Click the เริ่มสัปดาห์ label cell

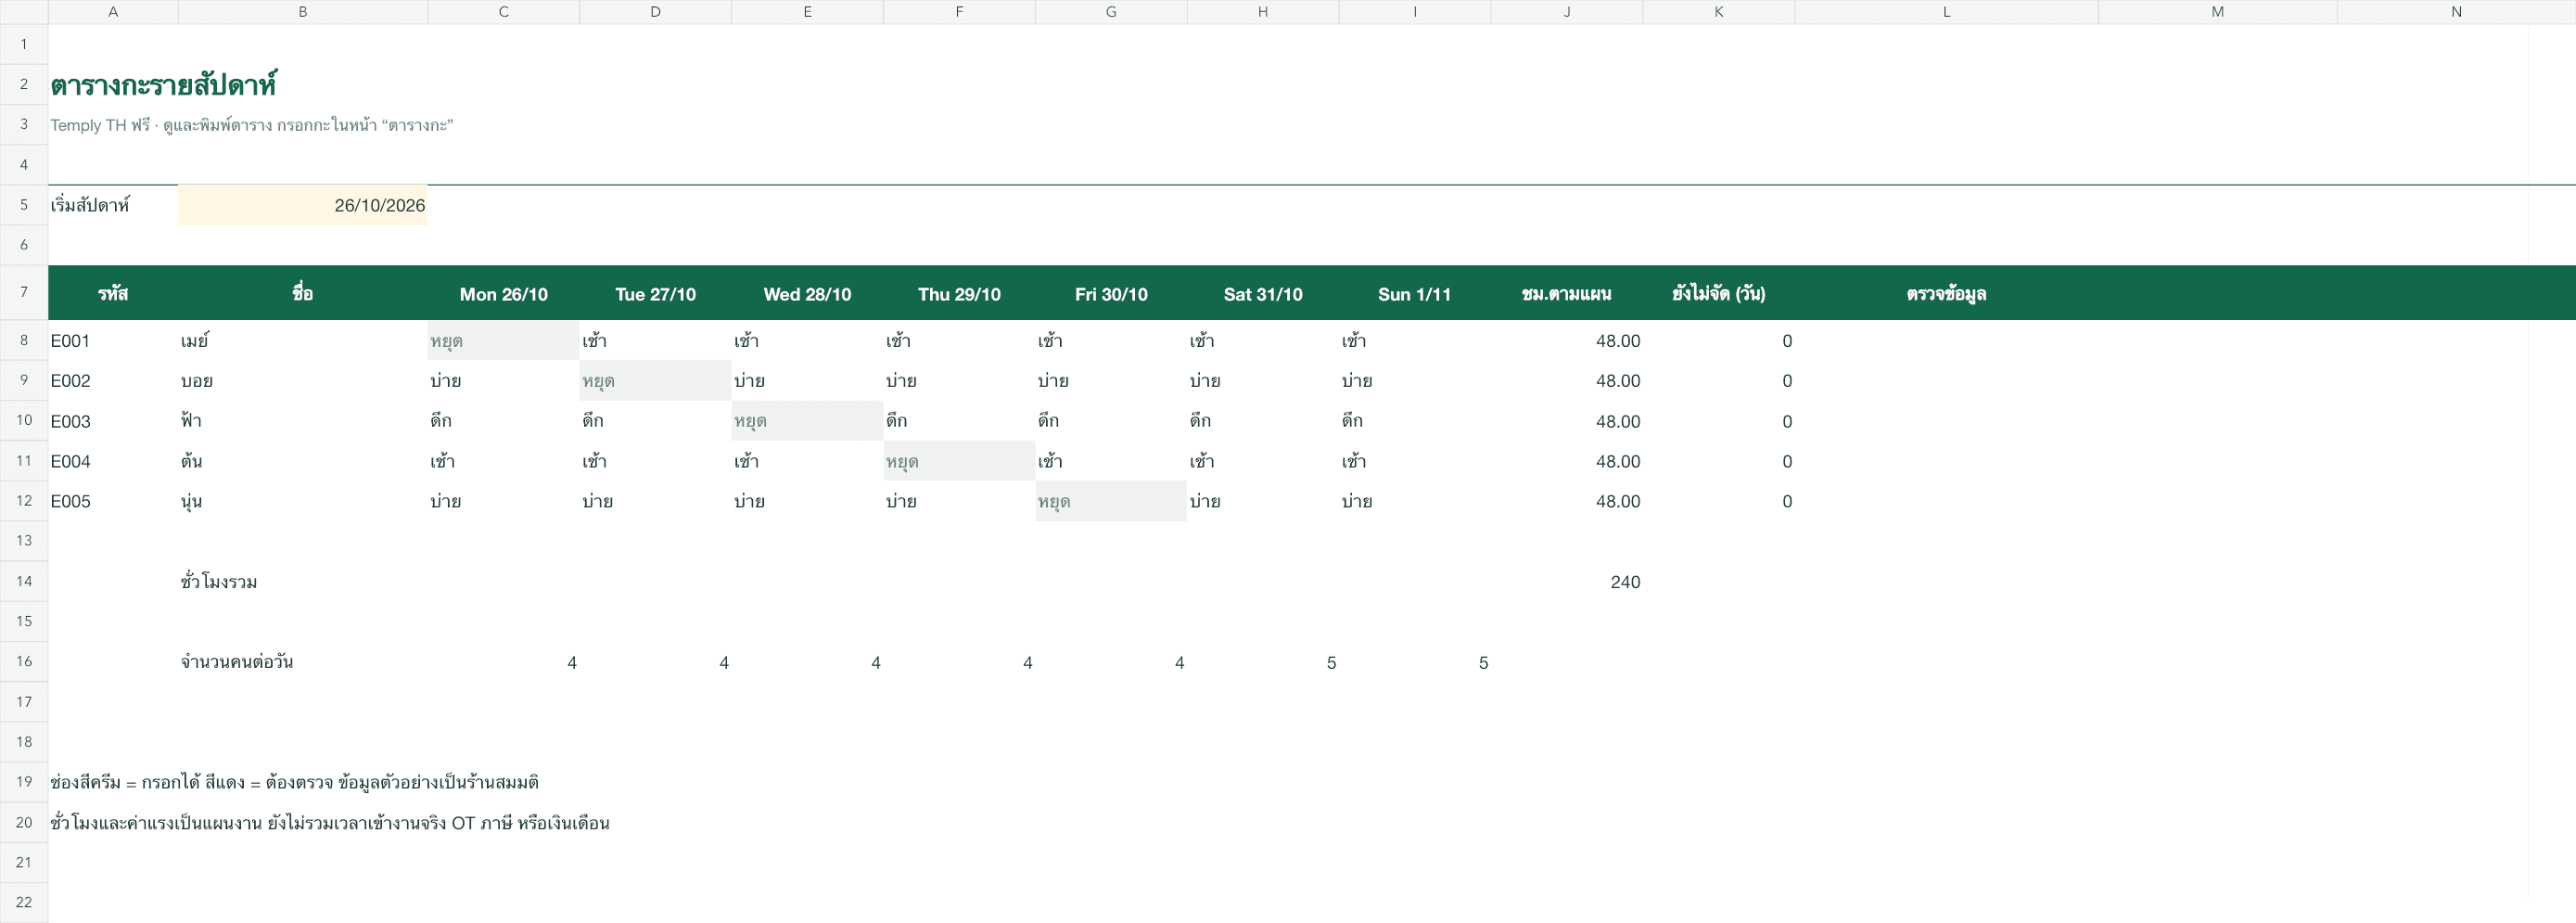113,205
